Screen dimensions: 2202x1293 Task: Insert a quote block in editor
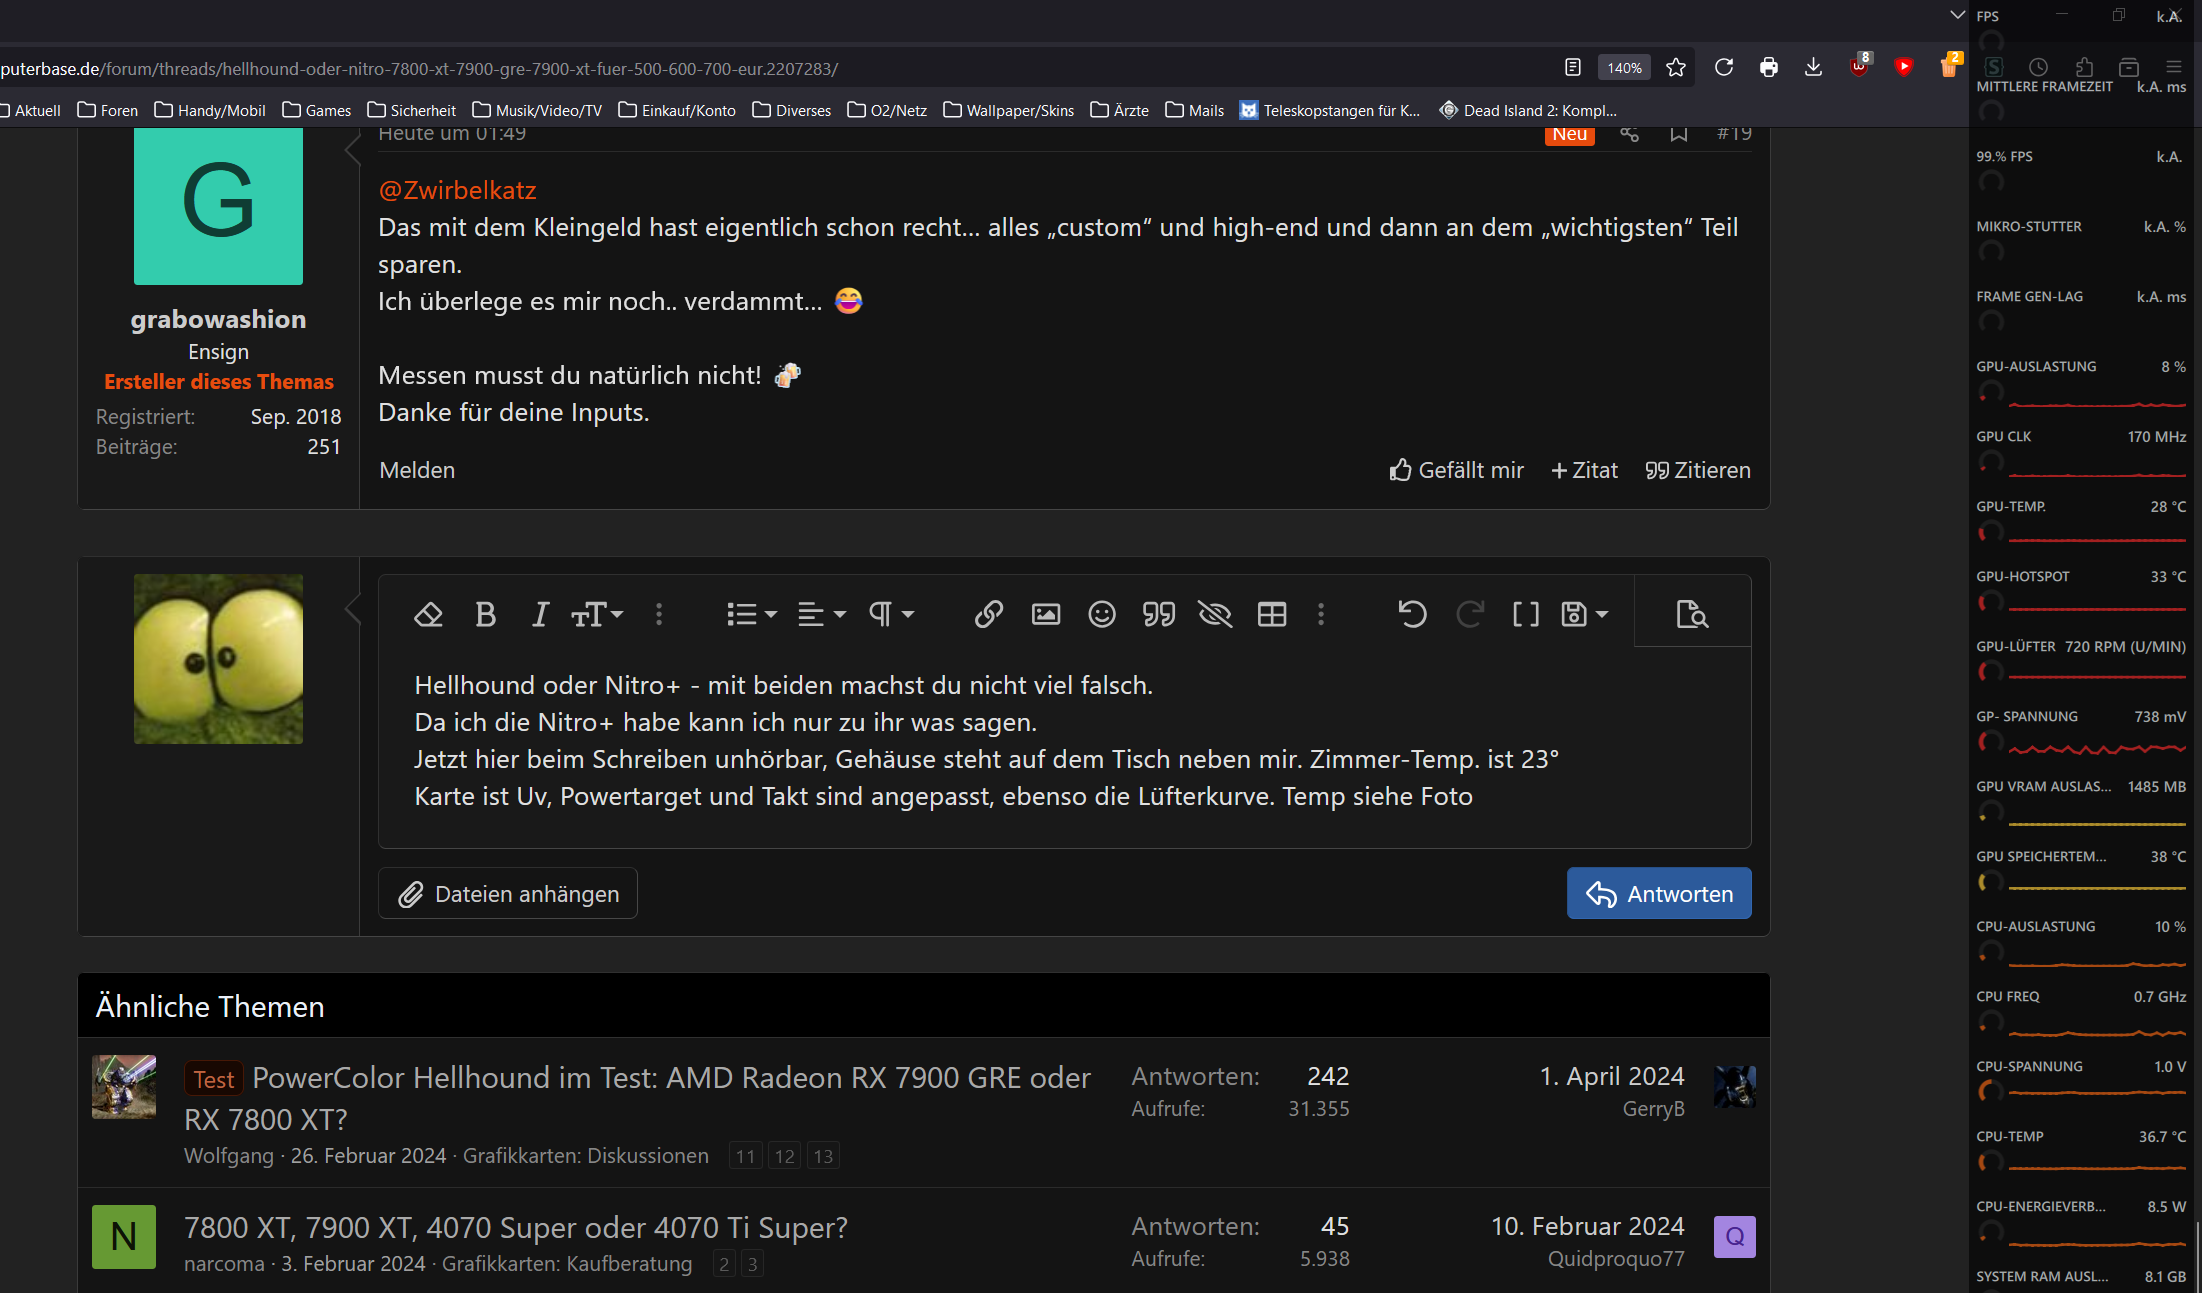pyautogui.click(x=1158, y=614)
